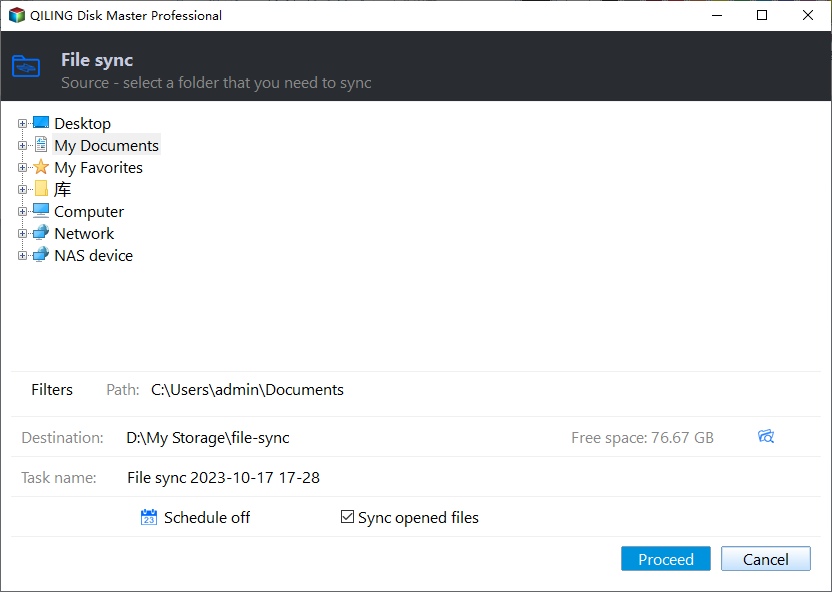Select NAS device in the tree
832x592 pixels.
click(x=94, y=256)
